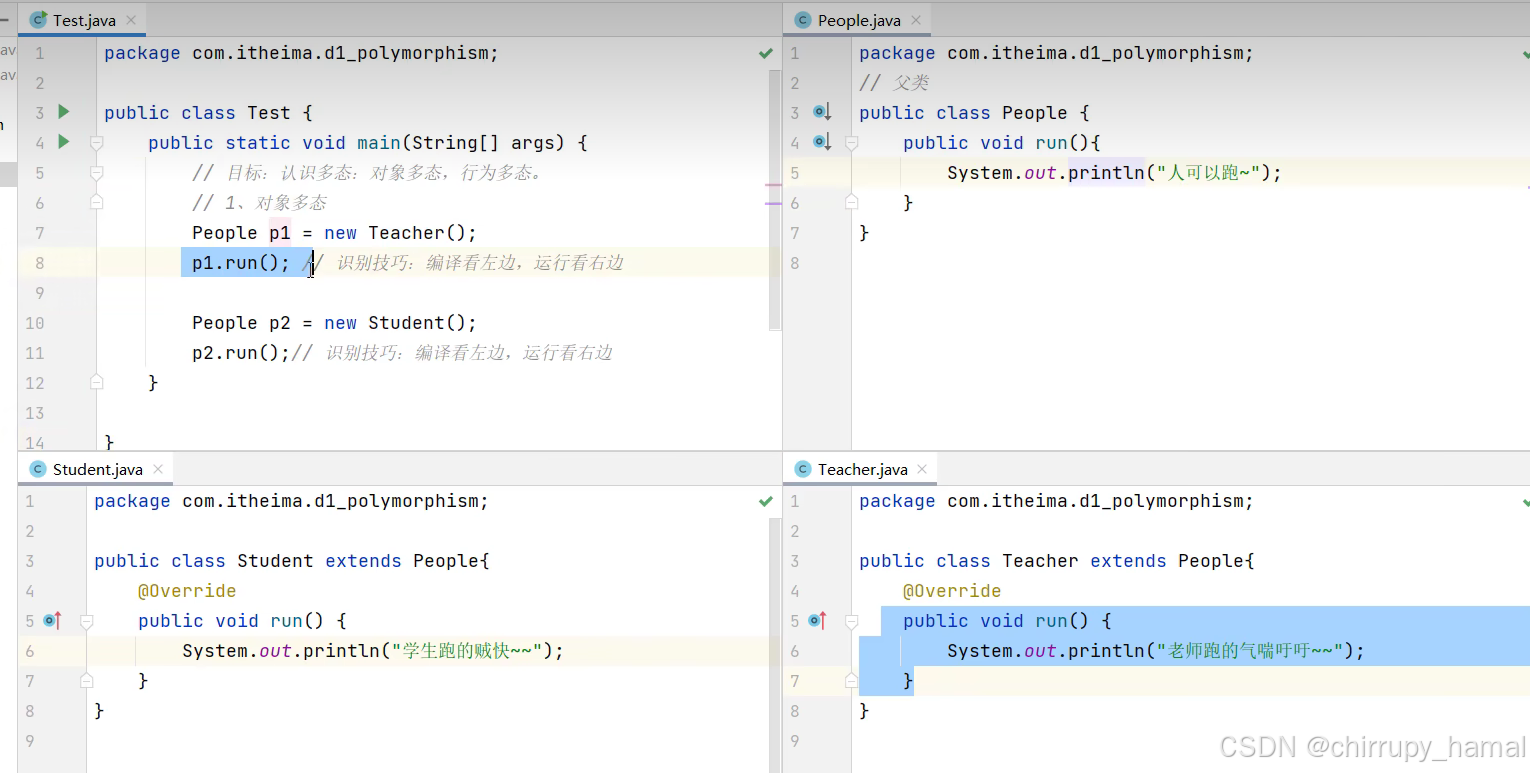
Task: Run the Test class from the gutter
Action: point(64,112)
